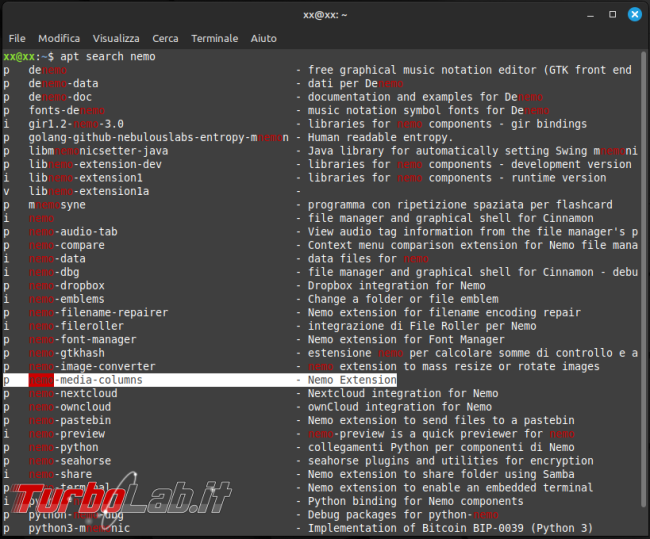650x539 pixels.
Task: Click the 'gir1.2-nemo-3.0' package name
Action: pyautogui.click(x=76, y=124)
